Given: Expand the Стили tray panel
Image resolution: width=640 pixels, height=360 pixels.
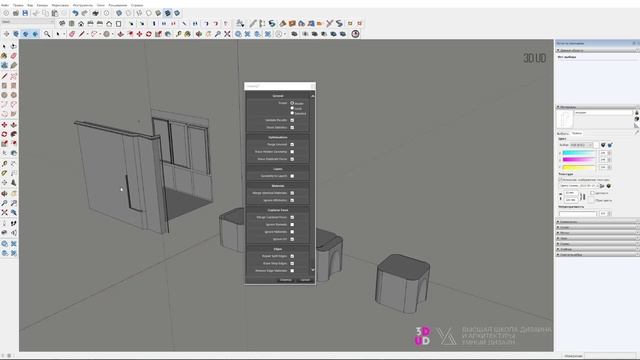Looking at the screenshot, I should point(597,227).
